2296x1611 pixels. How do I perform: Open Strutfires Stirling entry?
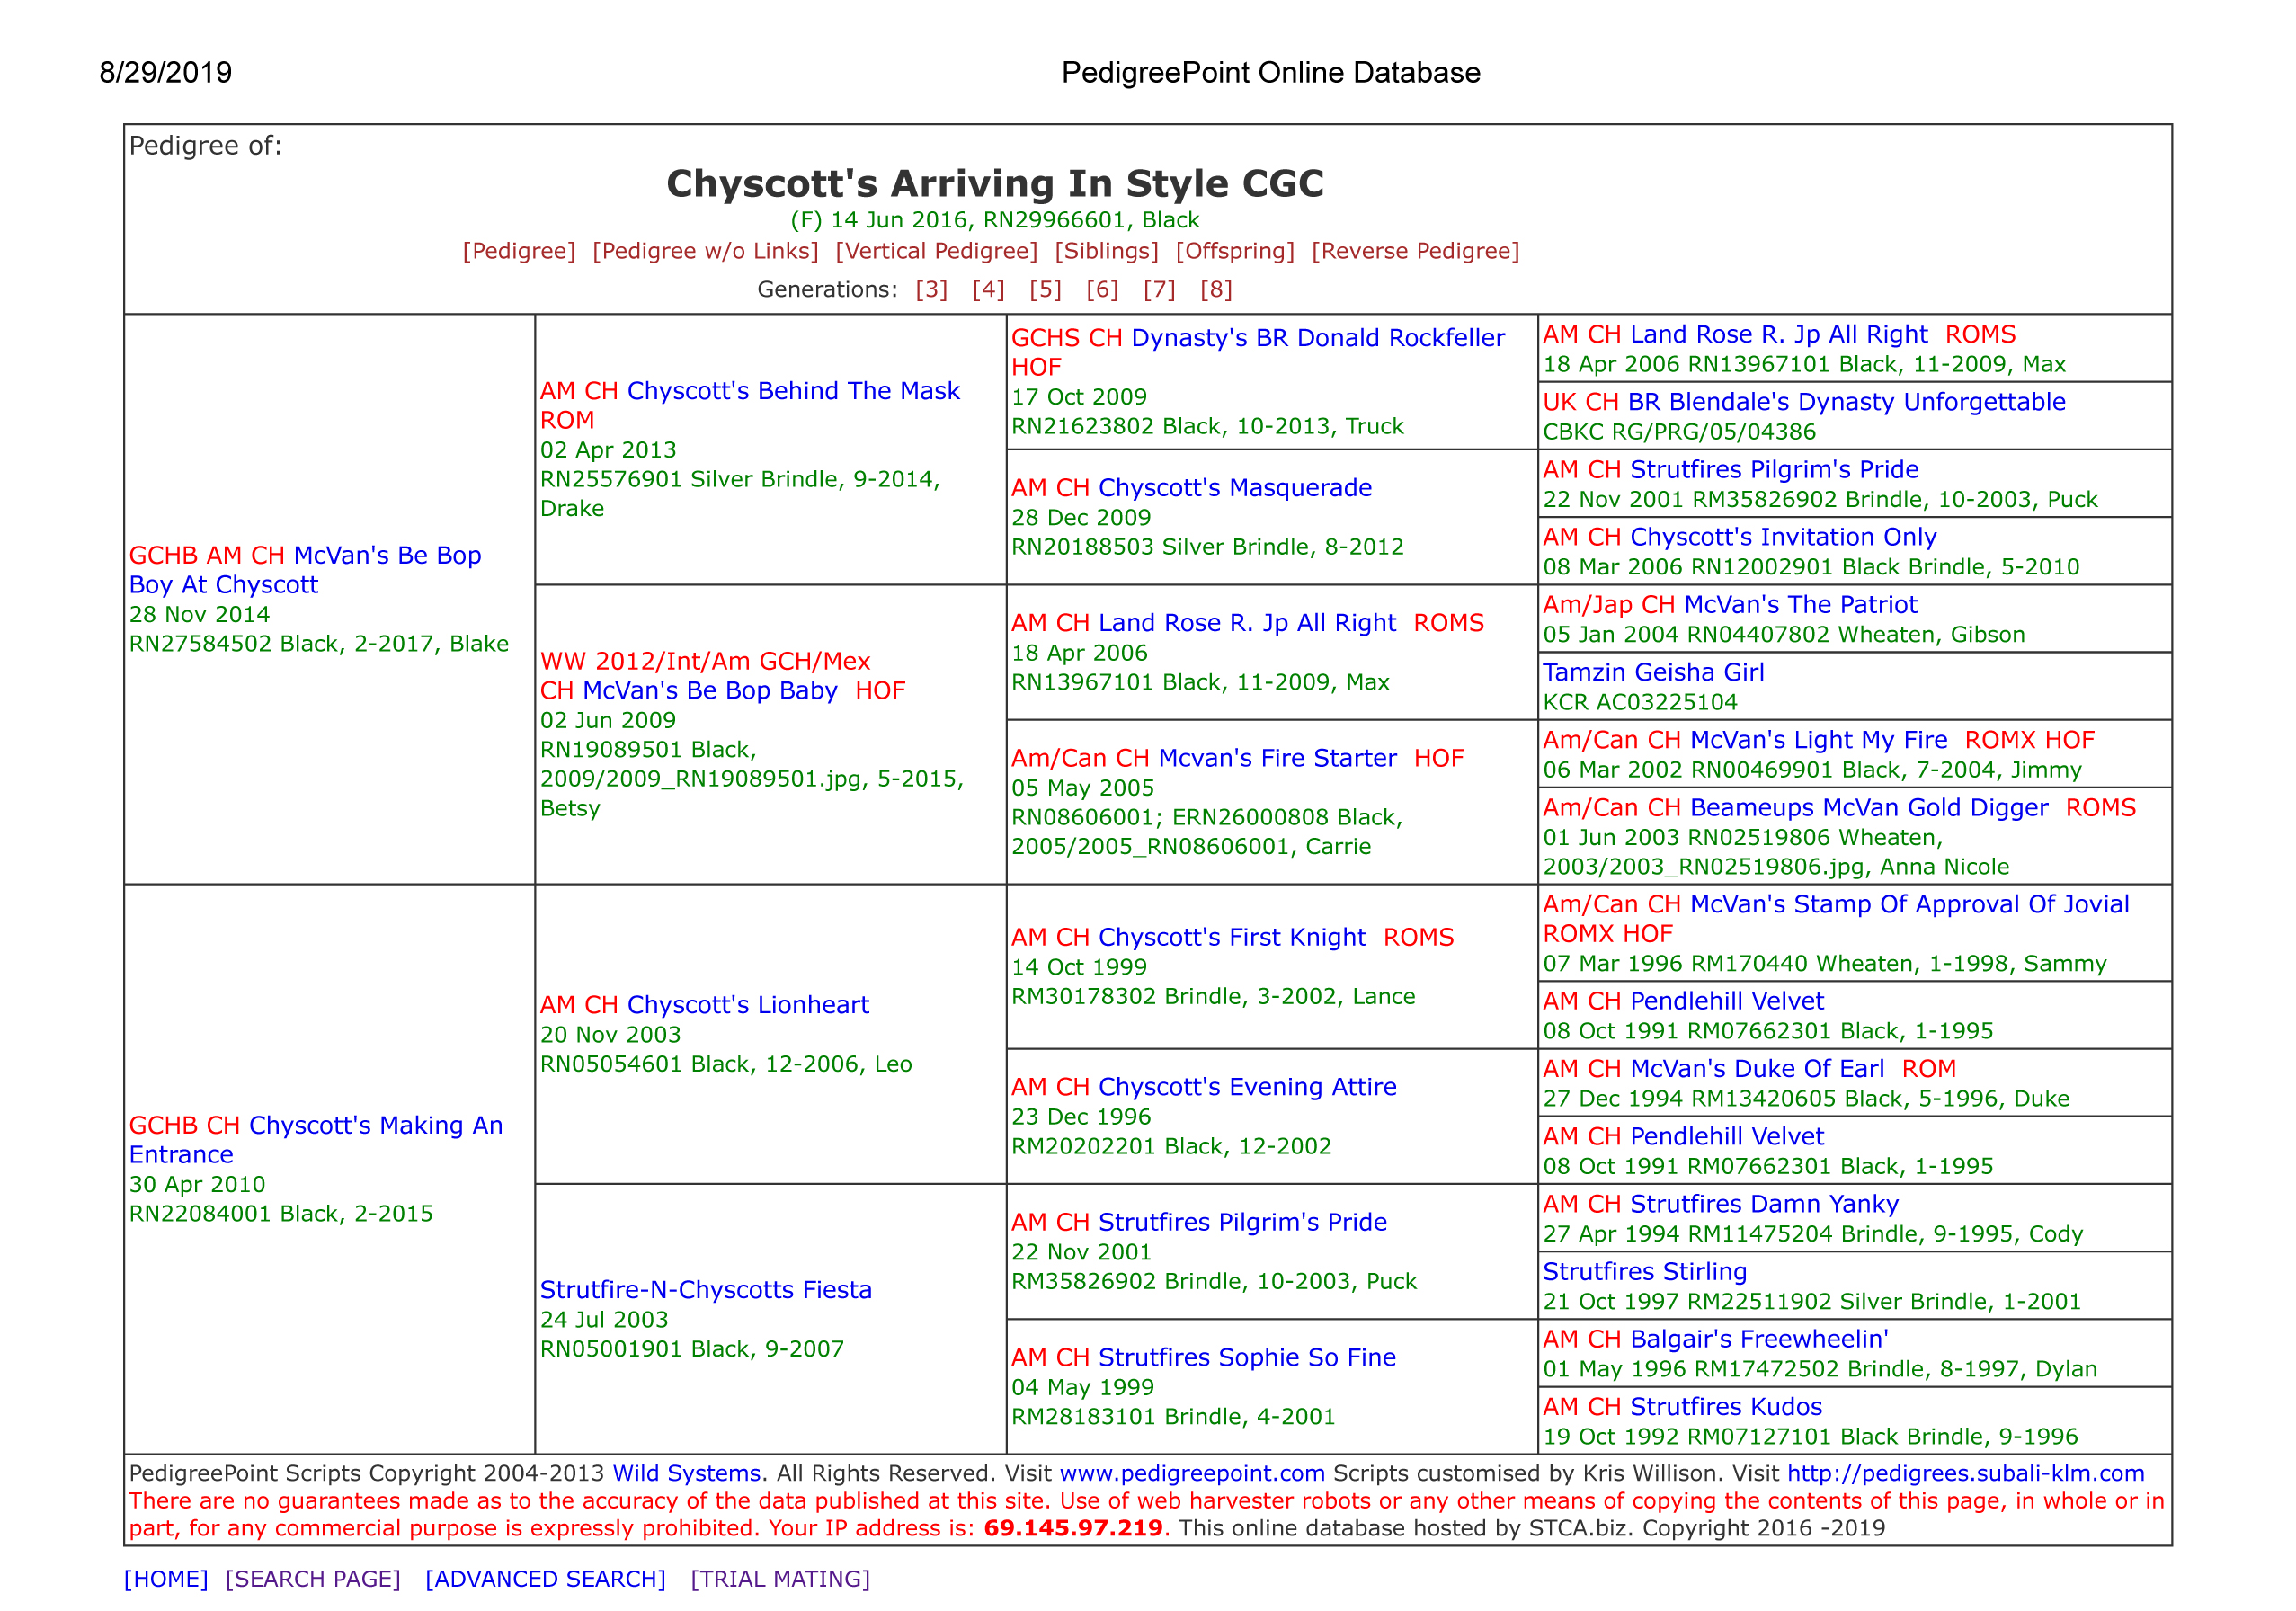click(x=1644, y=1271)
